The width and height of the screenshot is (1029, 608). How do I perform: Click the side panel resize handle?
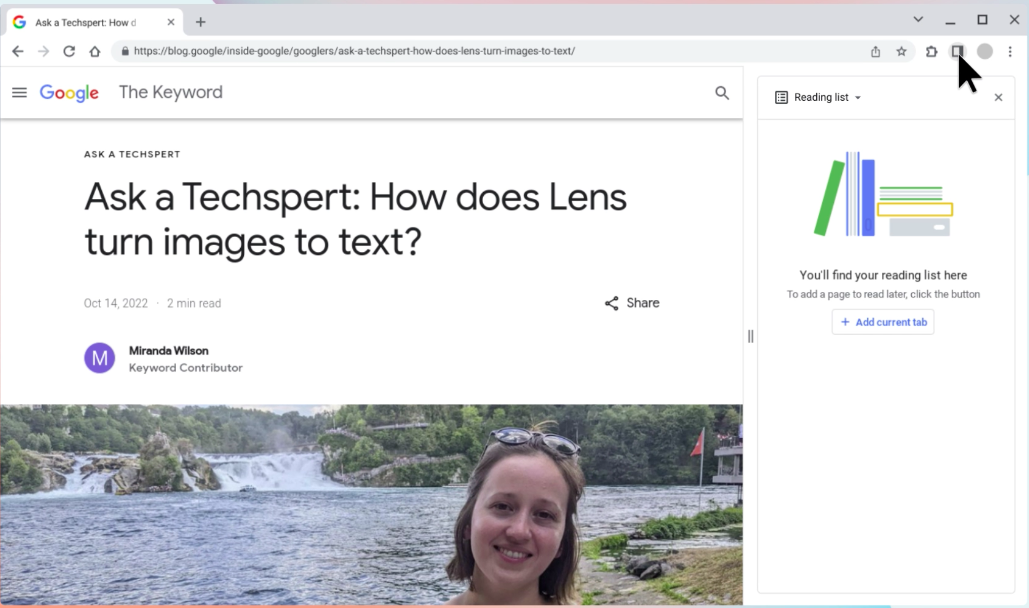tap(751, 336)
